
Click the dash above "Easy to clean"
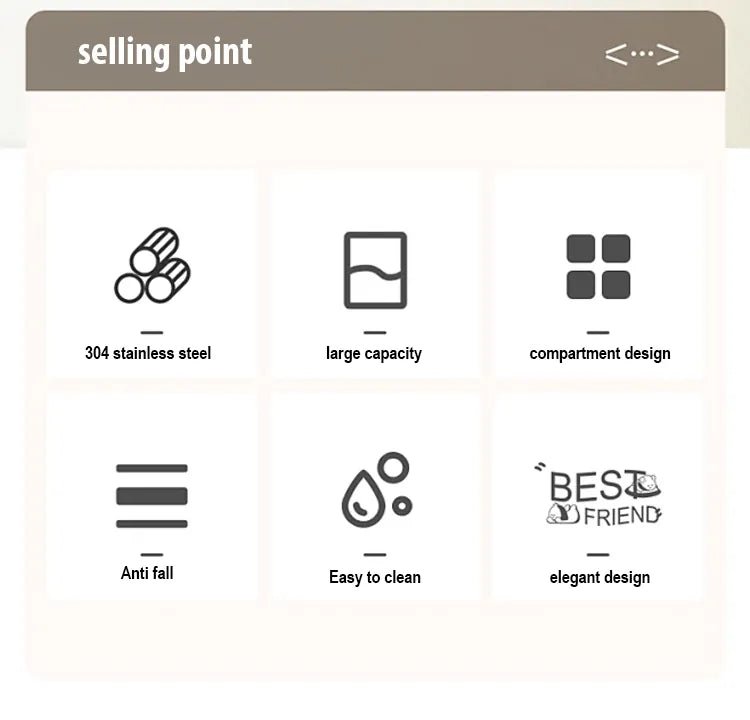pos(375,554)
